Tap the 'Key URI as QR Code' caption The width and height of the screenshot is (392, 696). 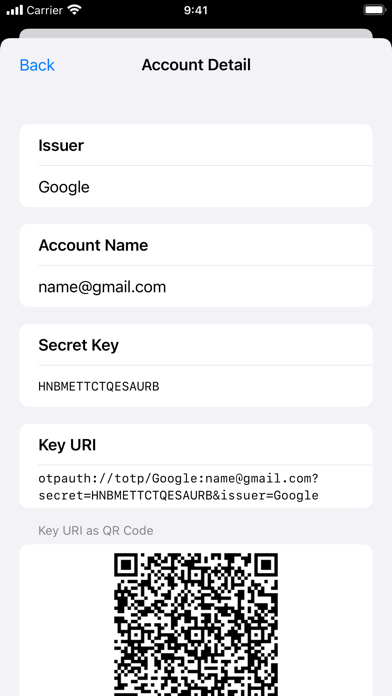click(96, 530)
